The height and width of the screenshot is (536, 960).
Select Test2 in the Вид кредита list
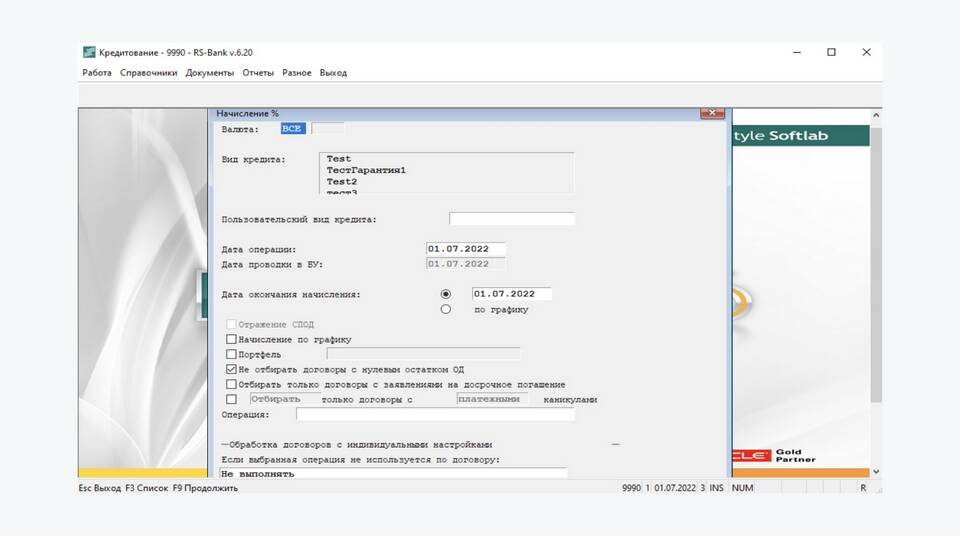341,182
